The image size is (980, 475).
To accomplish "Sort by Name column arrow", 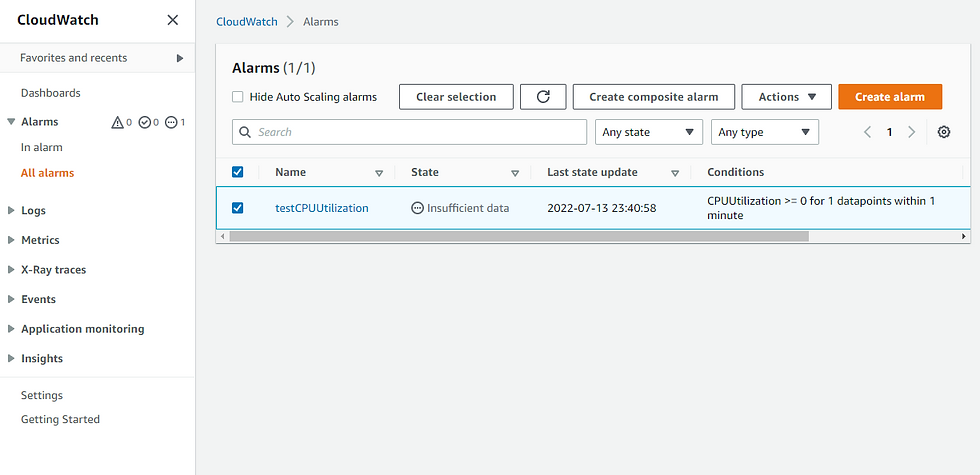I will 379,173.
